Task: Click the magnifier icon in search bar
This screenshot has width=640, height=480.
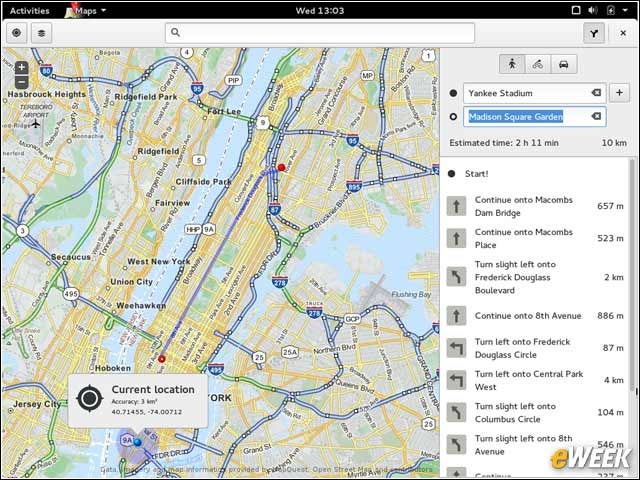Action: [x=176, y=32]
